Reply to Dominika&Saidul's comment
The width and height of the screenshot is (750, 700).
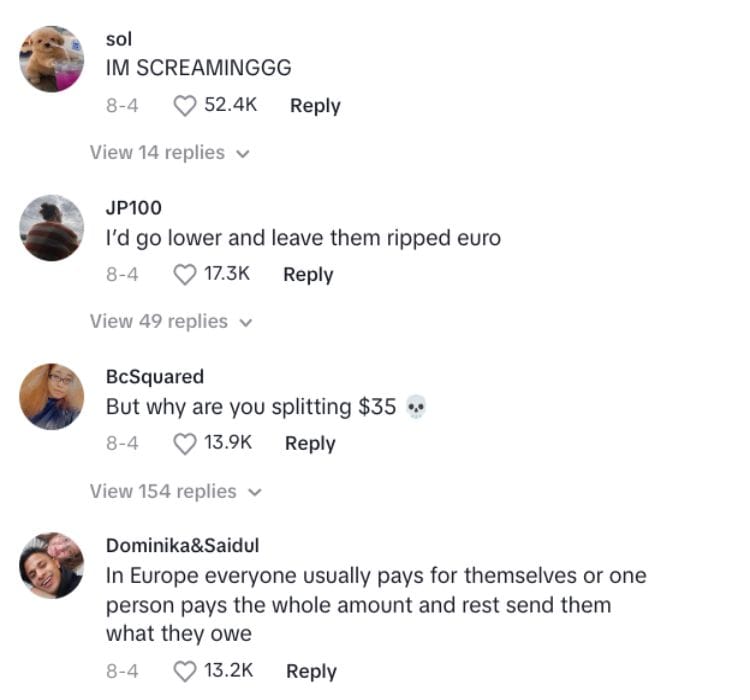[311, 671]
